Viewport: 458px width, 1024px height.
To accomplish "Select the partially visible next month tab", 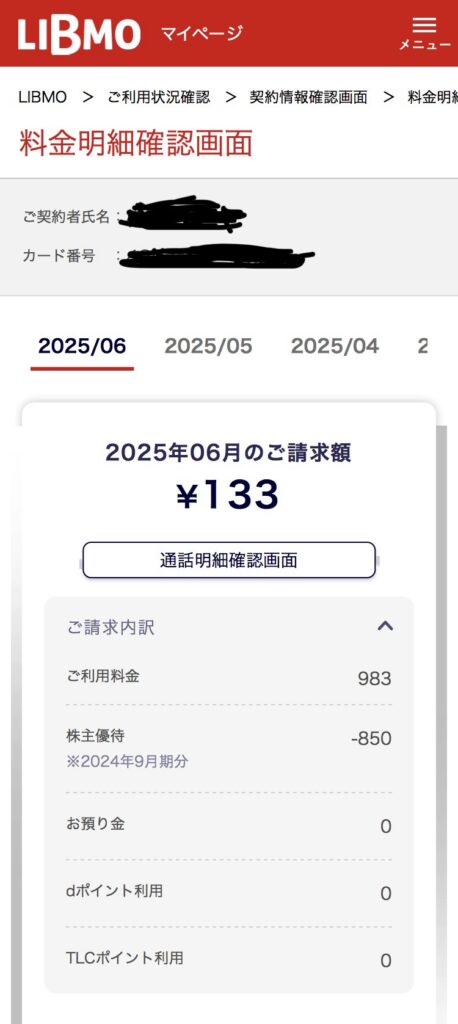I will 423,347.
